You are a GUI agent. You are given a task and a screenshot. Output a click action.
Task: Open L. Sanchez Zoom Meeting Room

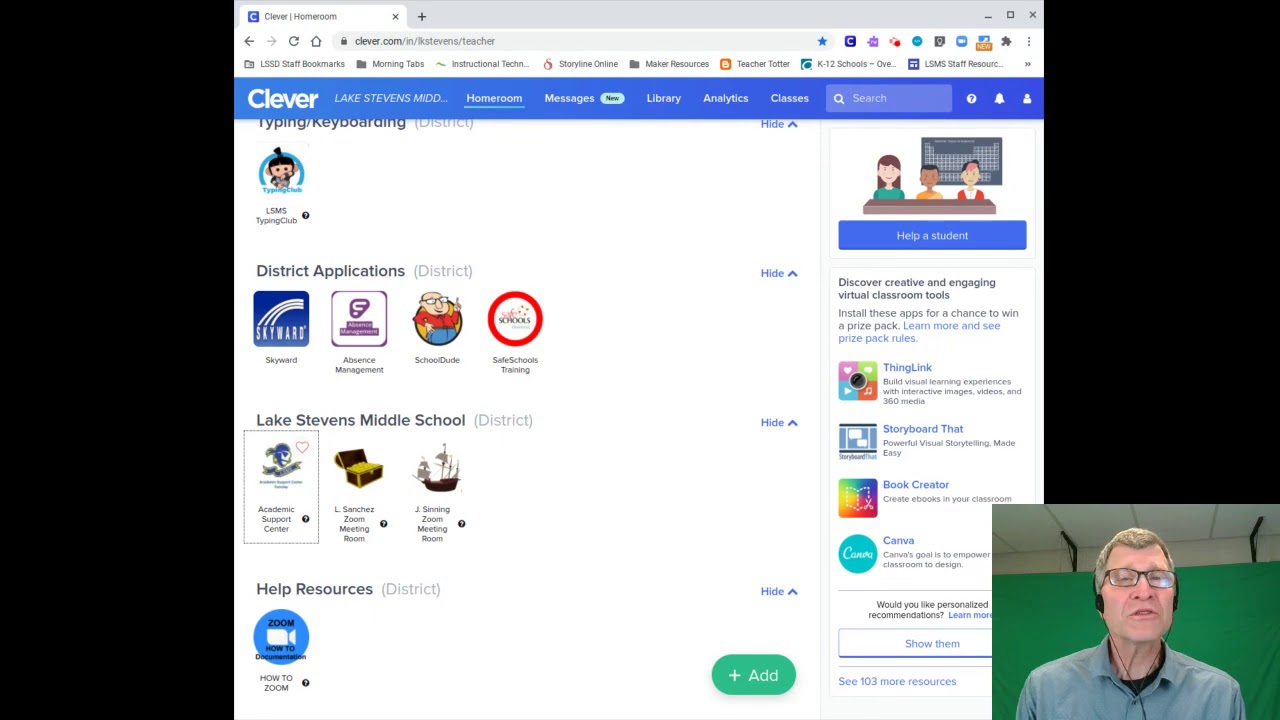tap(359, 468)
